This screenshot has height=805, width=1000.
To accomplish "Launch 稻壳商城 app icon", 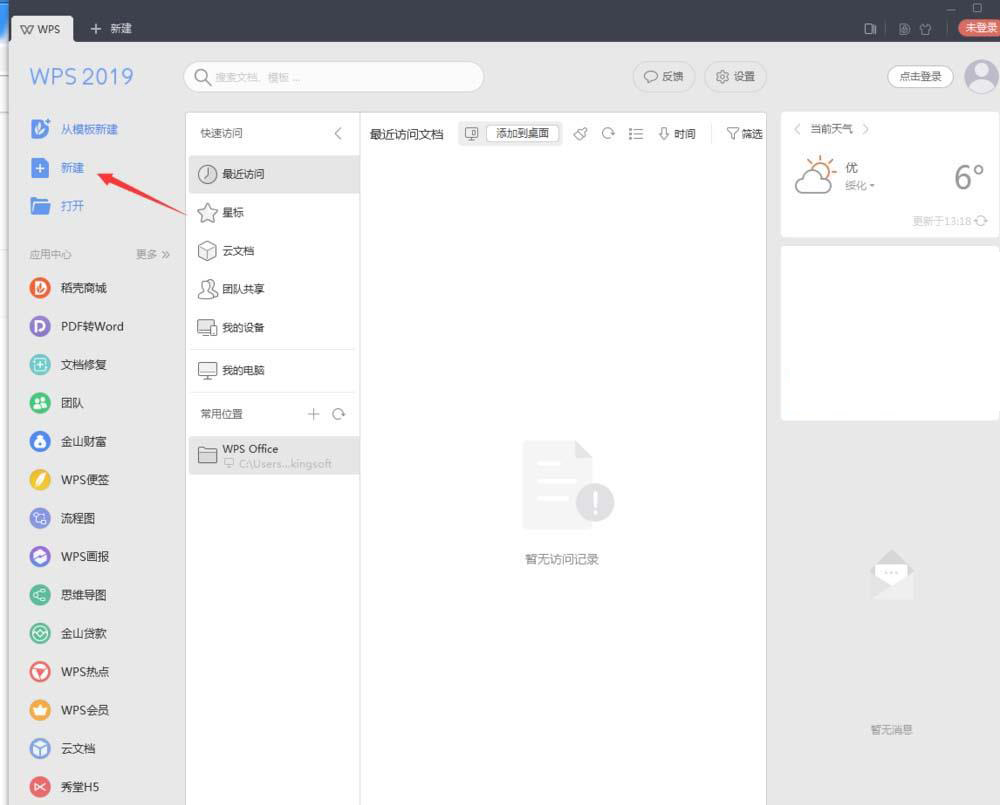I will coord(40,288).
